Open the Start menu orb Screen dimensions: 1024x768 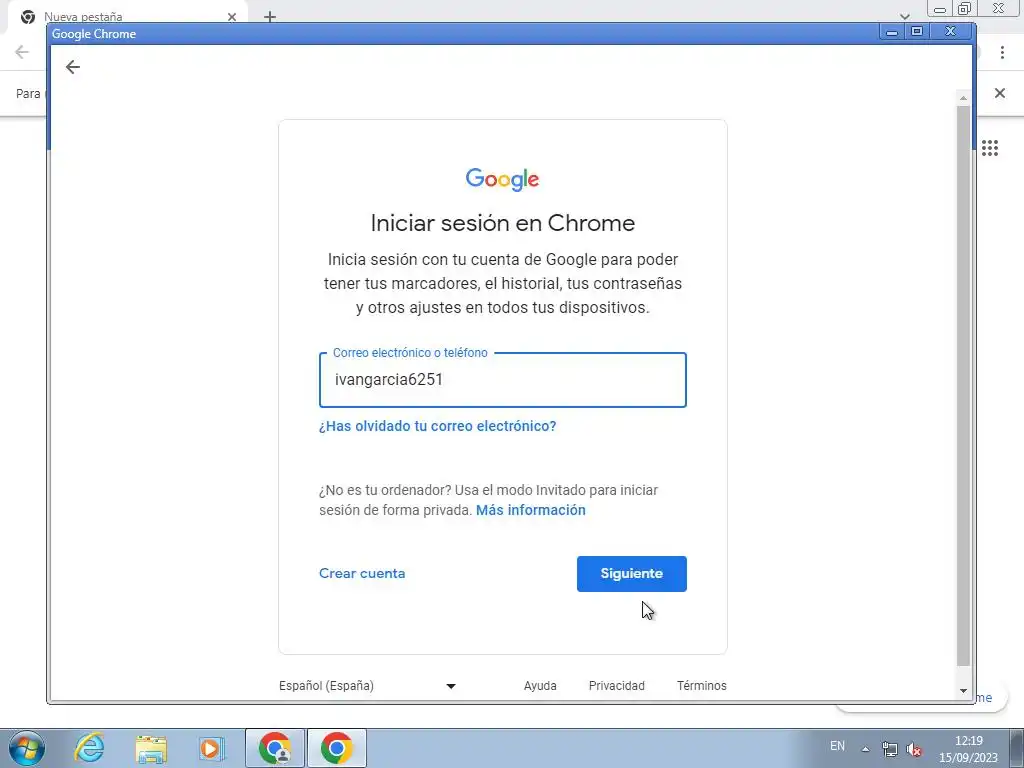point(27,748)
